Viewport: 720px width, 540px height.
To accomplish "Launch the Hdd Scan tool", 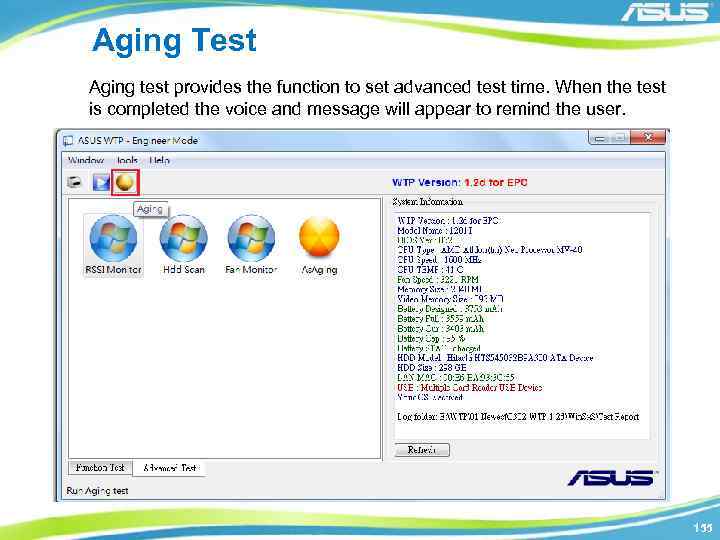I will (x=184, y=245).
